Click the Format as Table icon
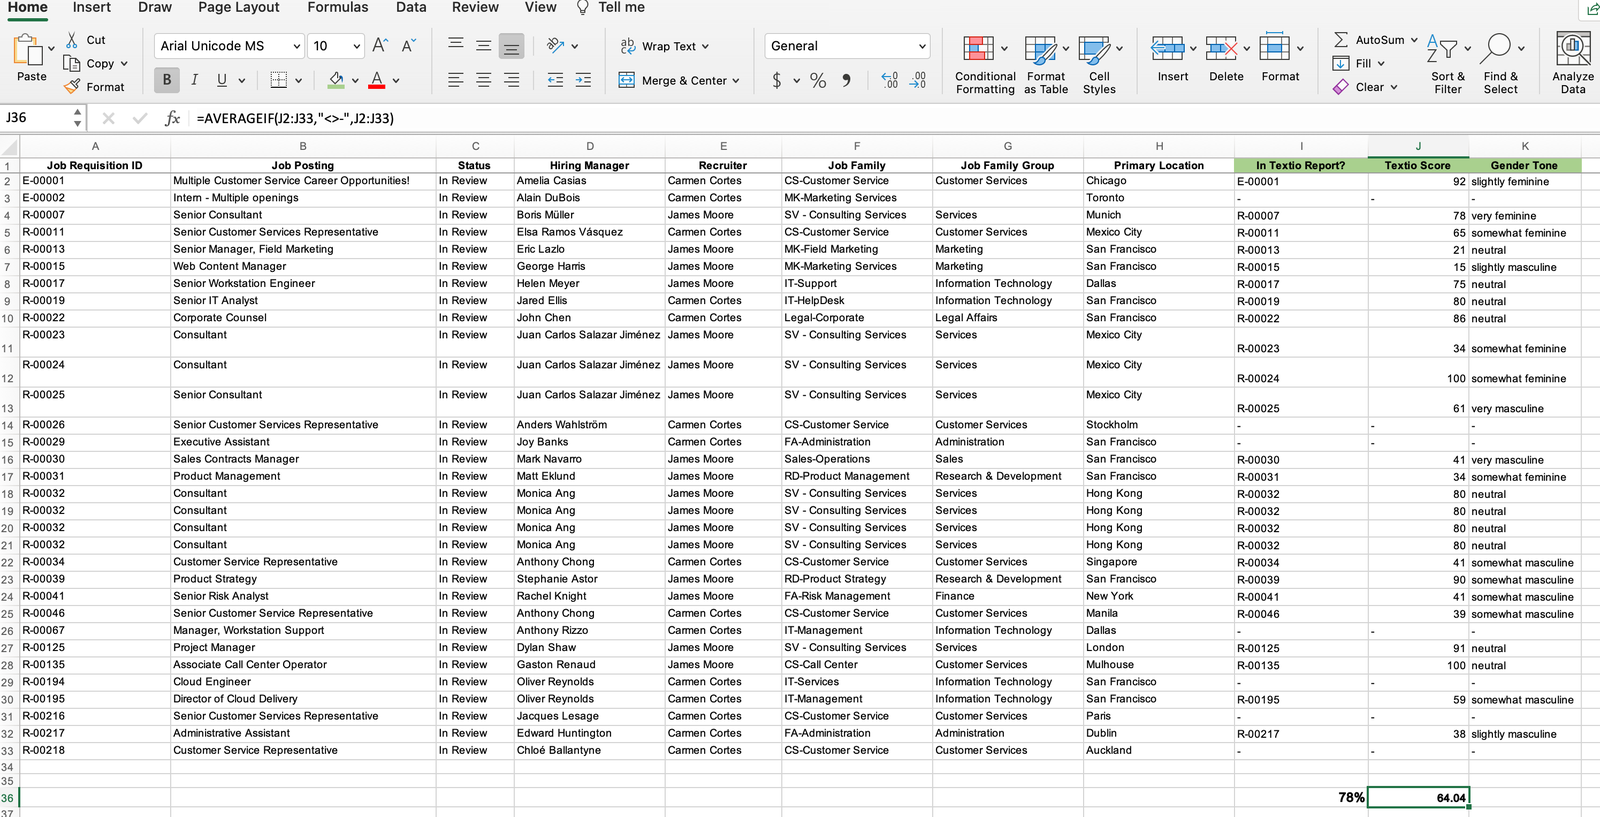The image size is (1600, 817). pyautogui.click(x=1040, y=50)
